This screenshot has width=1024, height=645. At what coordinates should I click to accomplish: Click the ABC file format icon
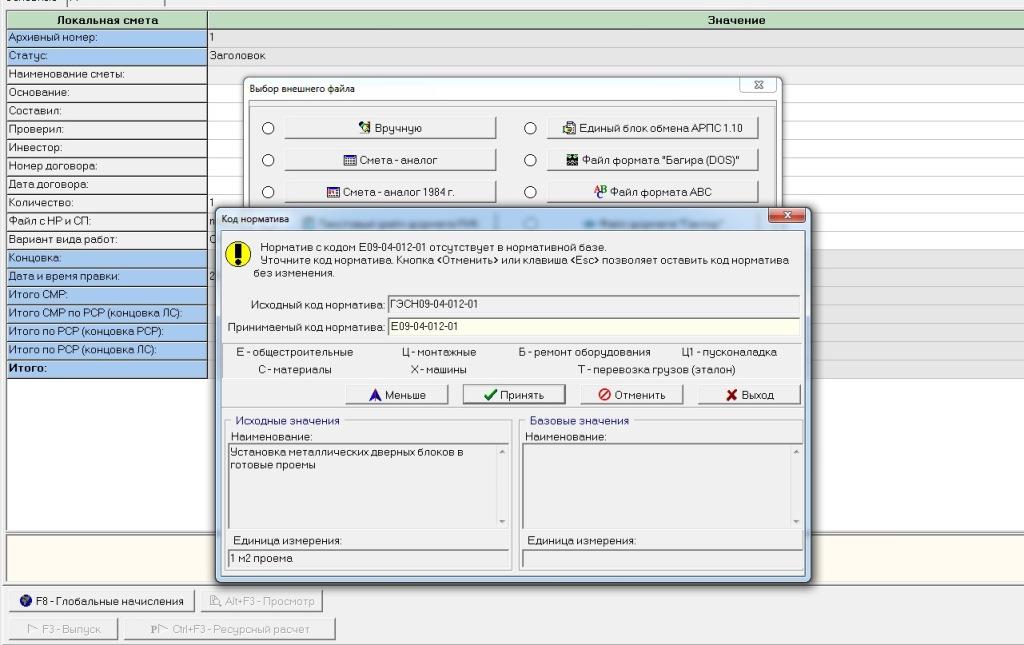(600, 191)
